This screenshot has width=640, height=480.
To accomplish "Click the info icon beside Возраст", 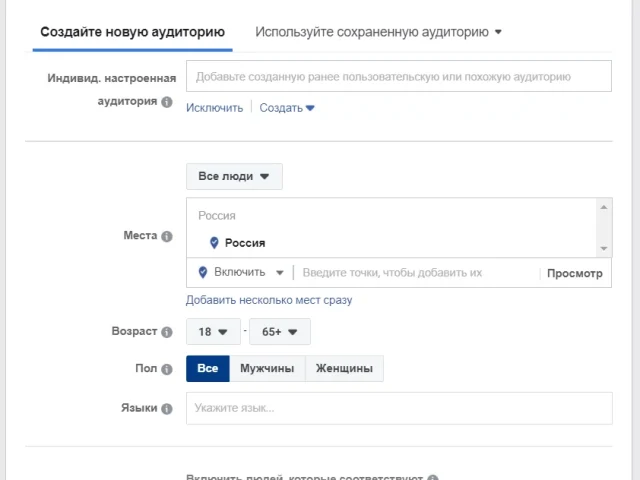I will pos(167,332).
